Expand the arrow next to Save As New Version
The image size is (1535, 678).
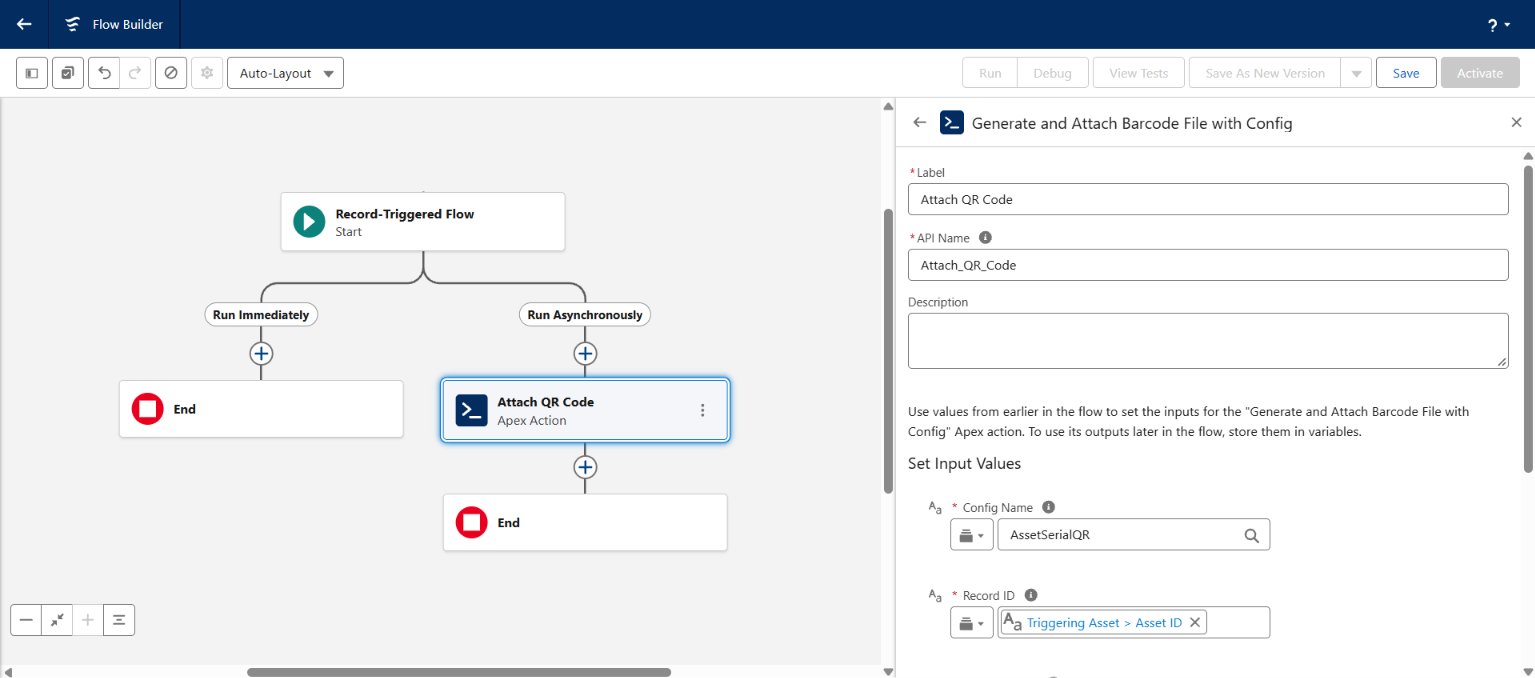coord(1356,73)
